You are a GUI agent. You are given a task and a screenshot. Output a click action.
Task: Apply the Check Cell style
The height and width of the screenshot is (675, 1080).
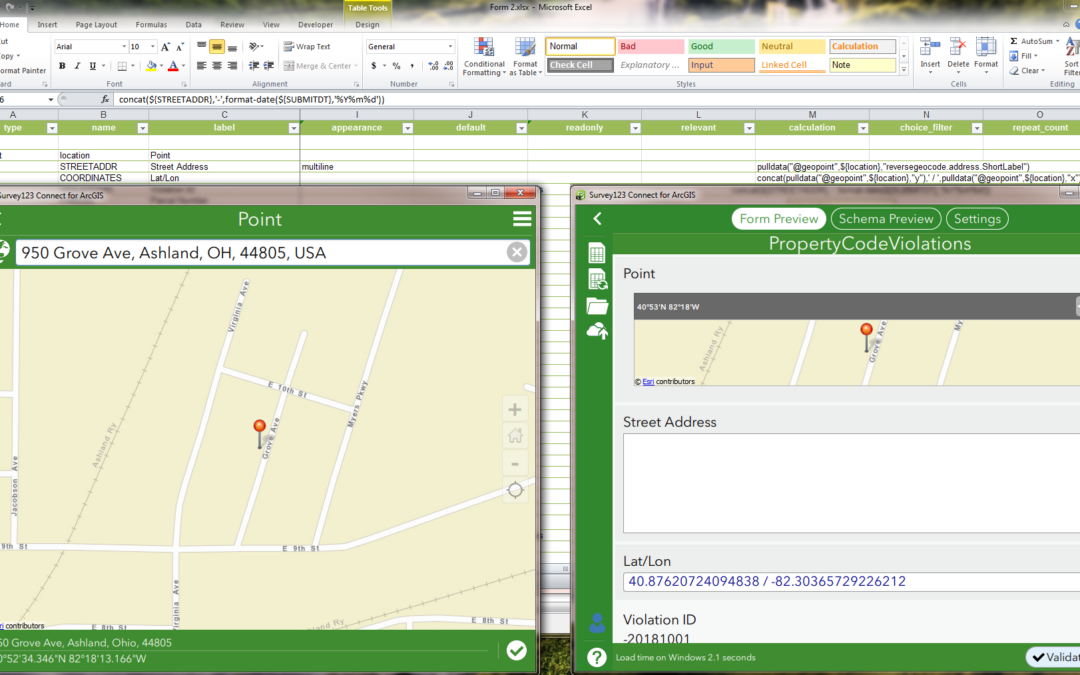tap(580, 65)
